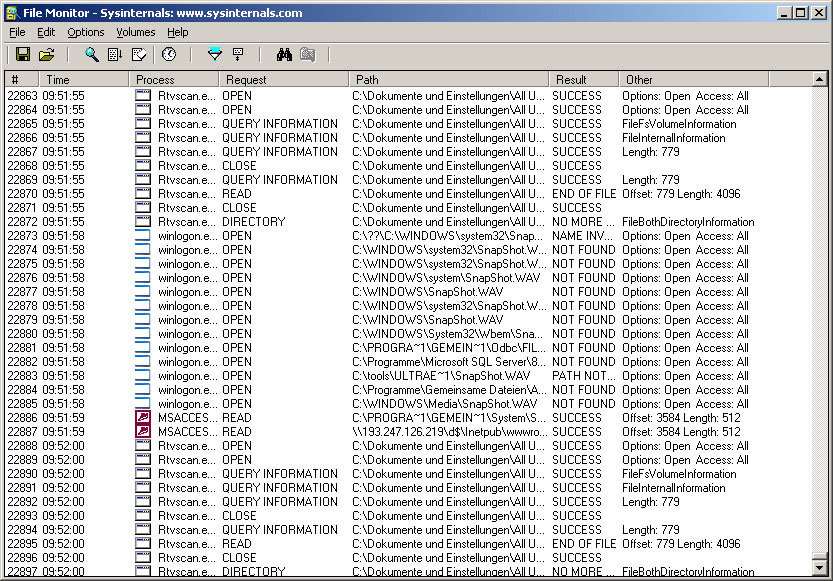The width and height of the screenshot is (833, 581).
Task: Click the File Monitor title bar icon
Action: [x=12, y=13]
